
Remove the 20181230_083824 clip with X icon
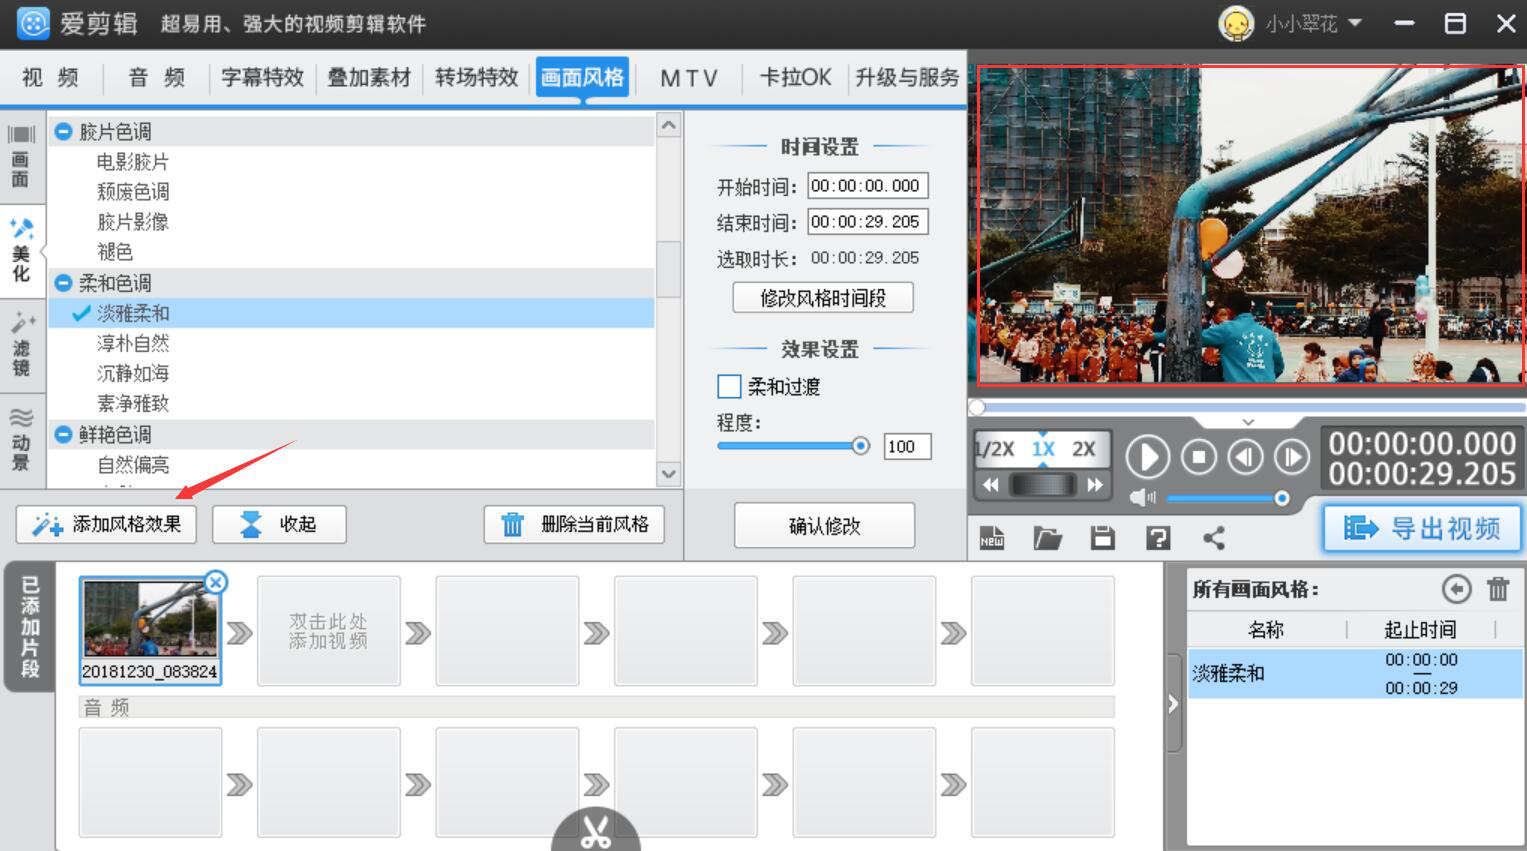click(x=215, y=582)
